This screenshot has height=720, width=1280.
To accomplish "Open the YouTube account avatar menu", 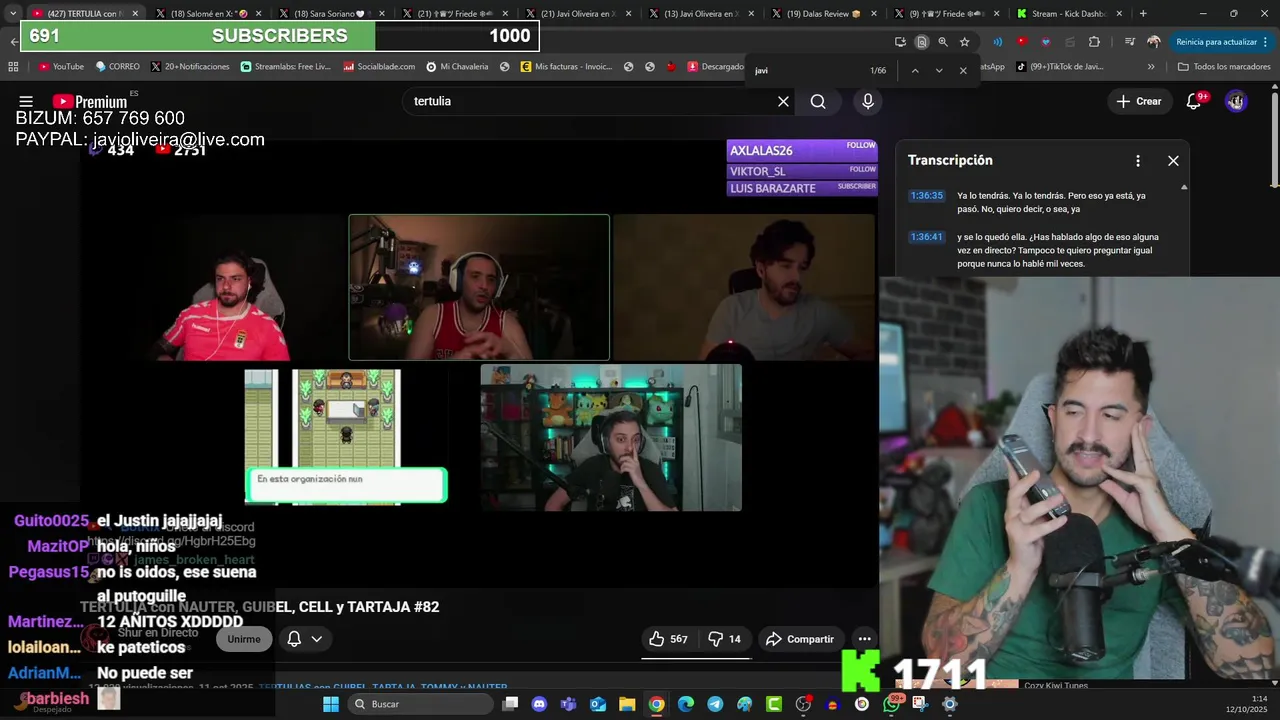I will click(x=1236, y=101).
